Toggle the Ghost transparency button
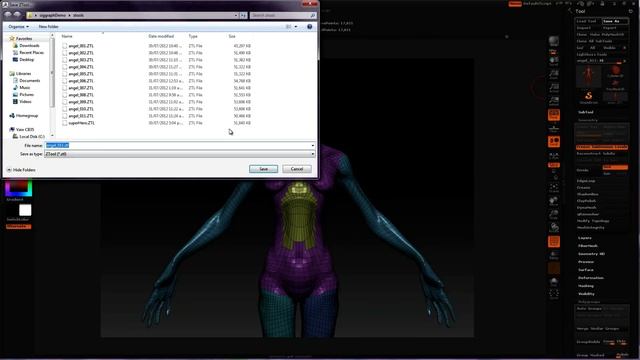Image resolution: width=640 pixels, height=360 pixels. pos(553,268)
